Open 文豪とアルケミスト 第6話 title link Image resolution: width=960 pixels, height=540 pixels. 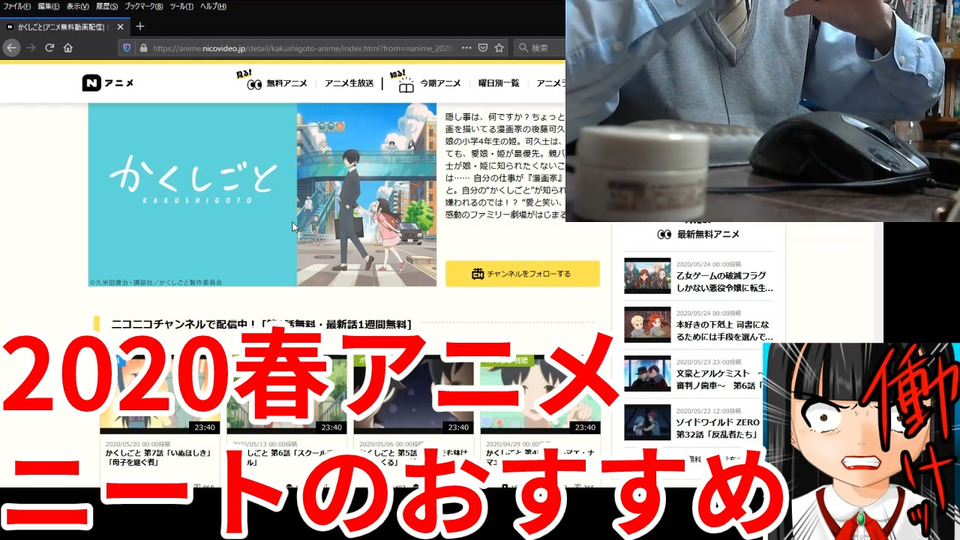click(719, 379)
